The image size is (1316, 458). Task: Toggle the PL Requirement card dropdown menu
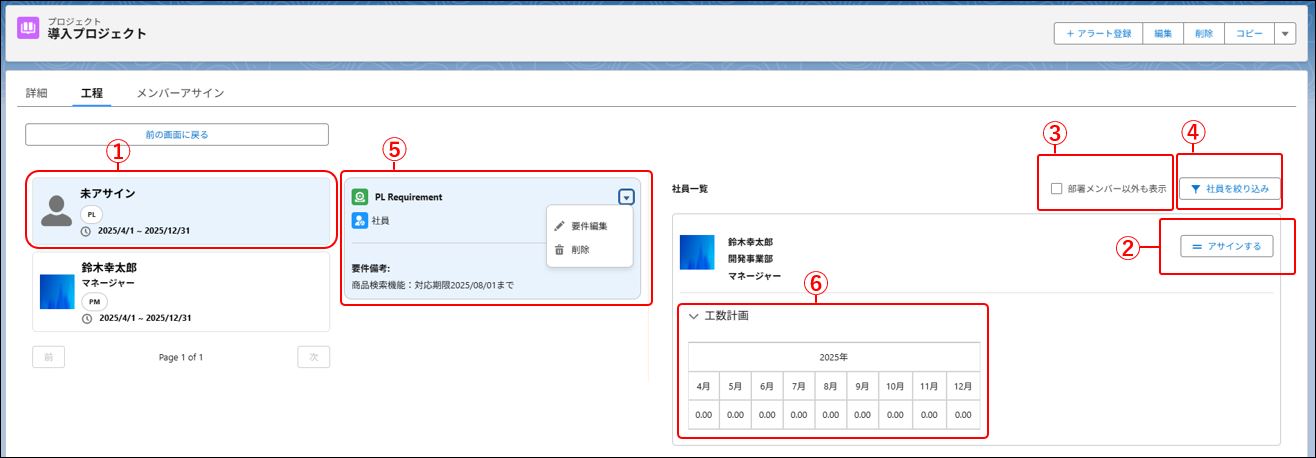pyautogui.click(x=626, y=197)
